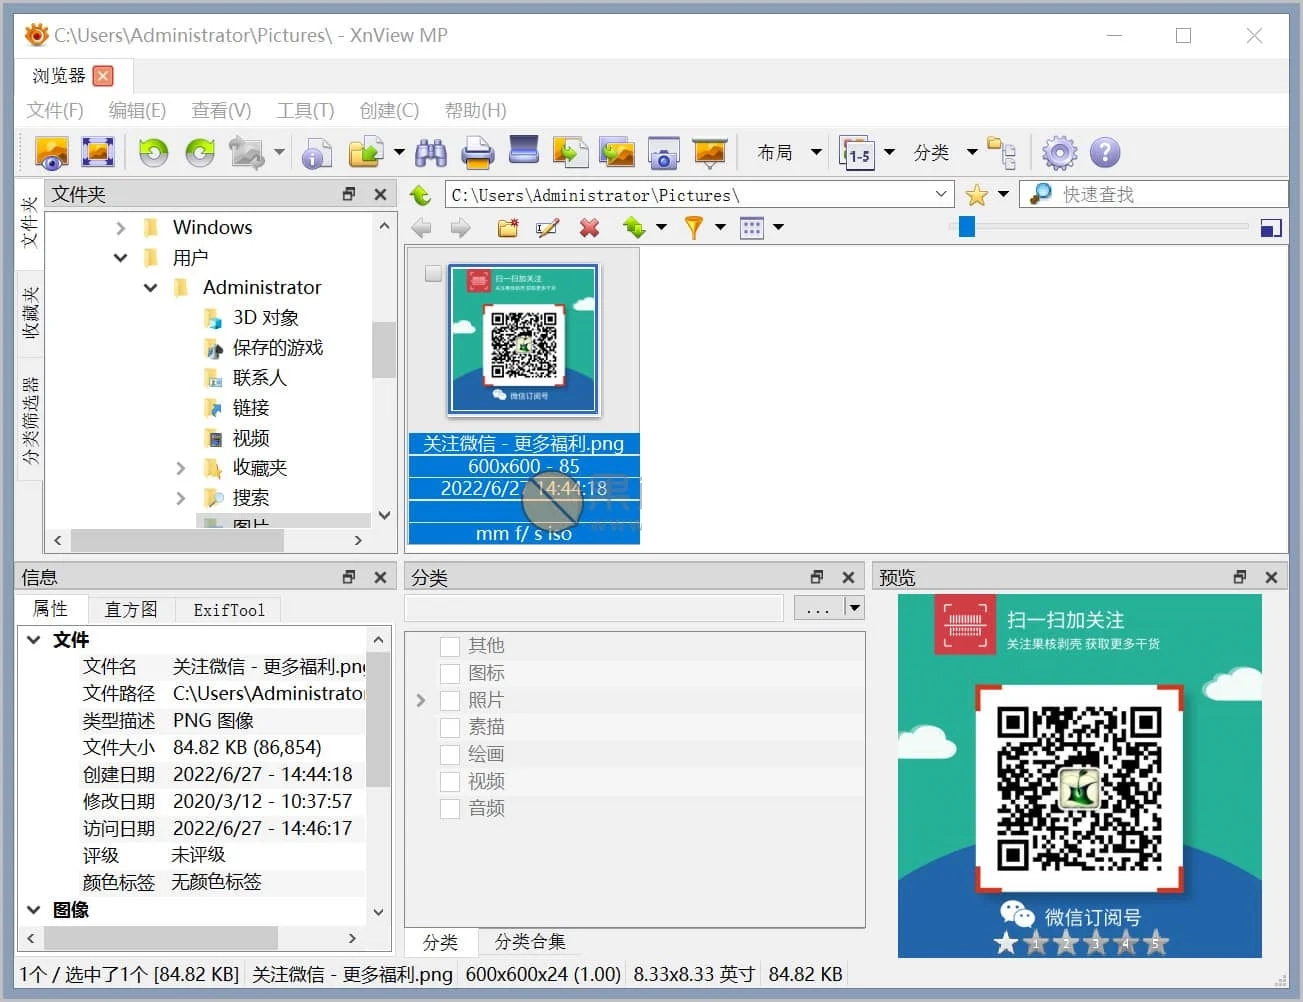This screenshot has width=1303, height=1002.
Task: Collapse the 文件 properties section
Action: point(34,640)
